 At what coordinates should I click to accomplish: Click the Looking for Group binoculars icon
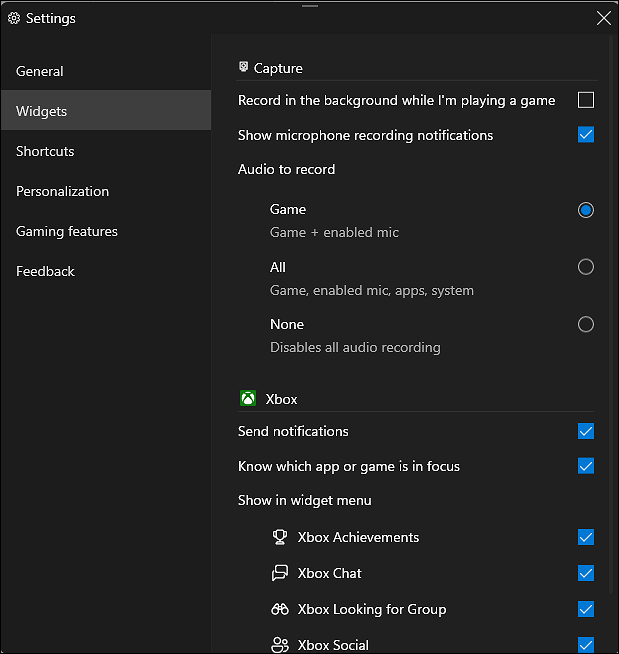coord(280,609)
